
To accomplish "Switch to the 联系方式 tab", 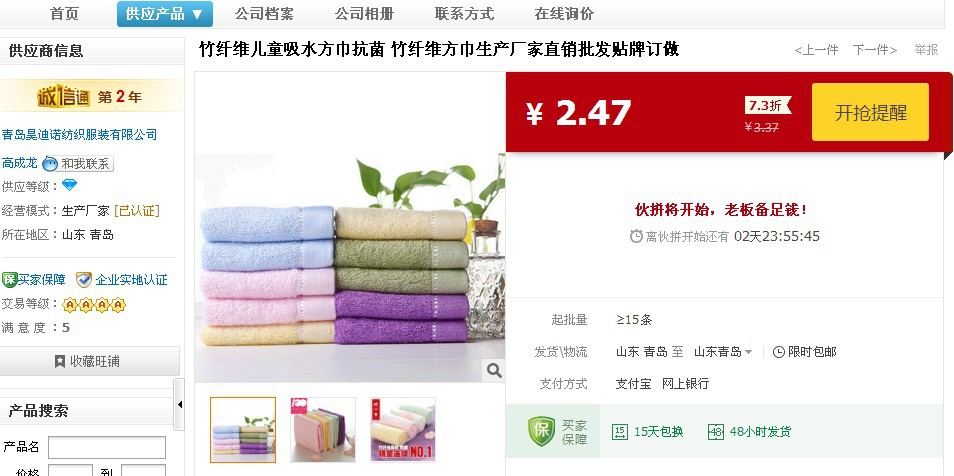I will click(x=464, y=14).
